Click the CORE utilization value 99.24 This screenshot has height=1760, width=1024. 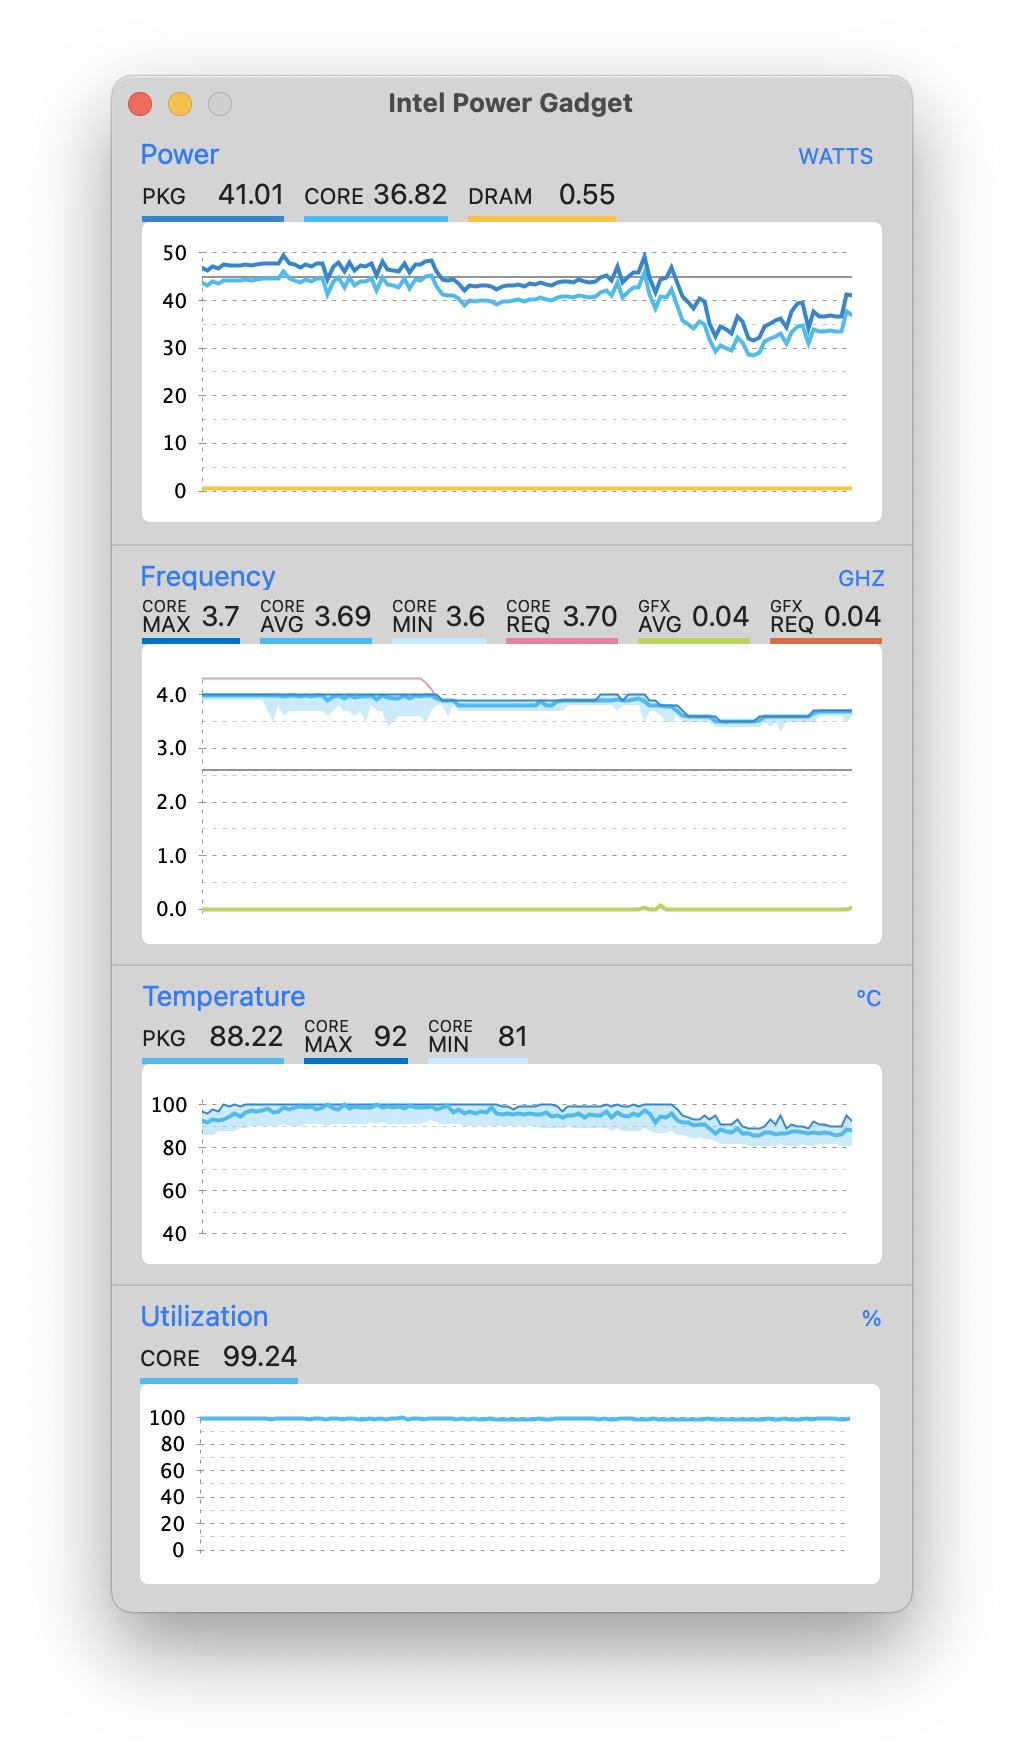click(260, 1357)
